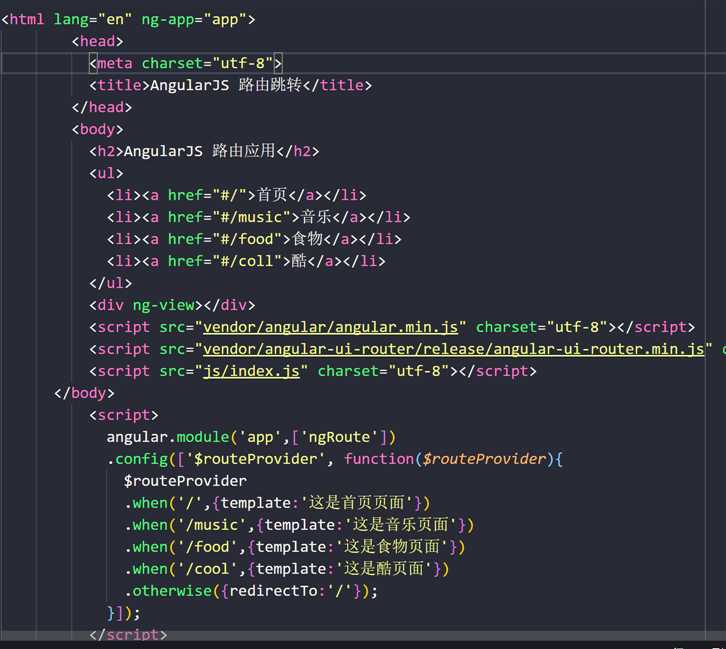726x649 pixels.
Task: Open the angular-ui-router.min.js path link
Action: tap(454, 349)
